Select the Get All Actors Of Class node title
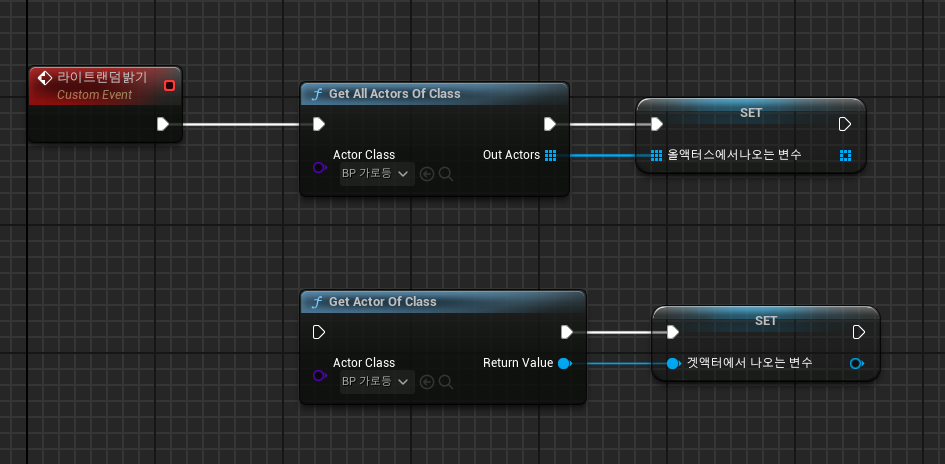The image size is (945, 464). pos(395,93)
